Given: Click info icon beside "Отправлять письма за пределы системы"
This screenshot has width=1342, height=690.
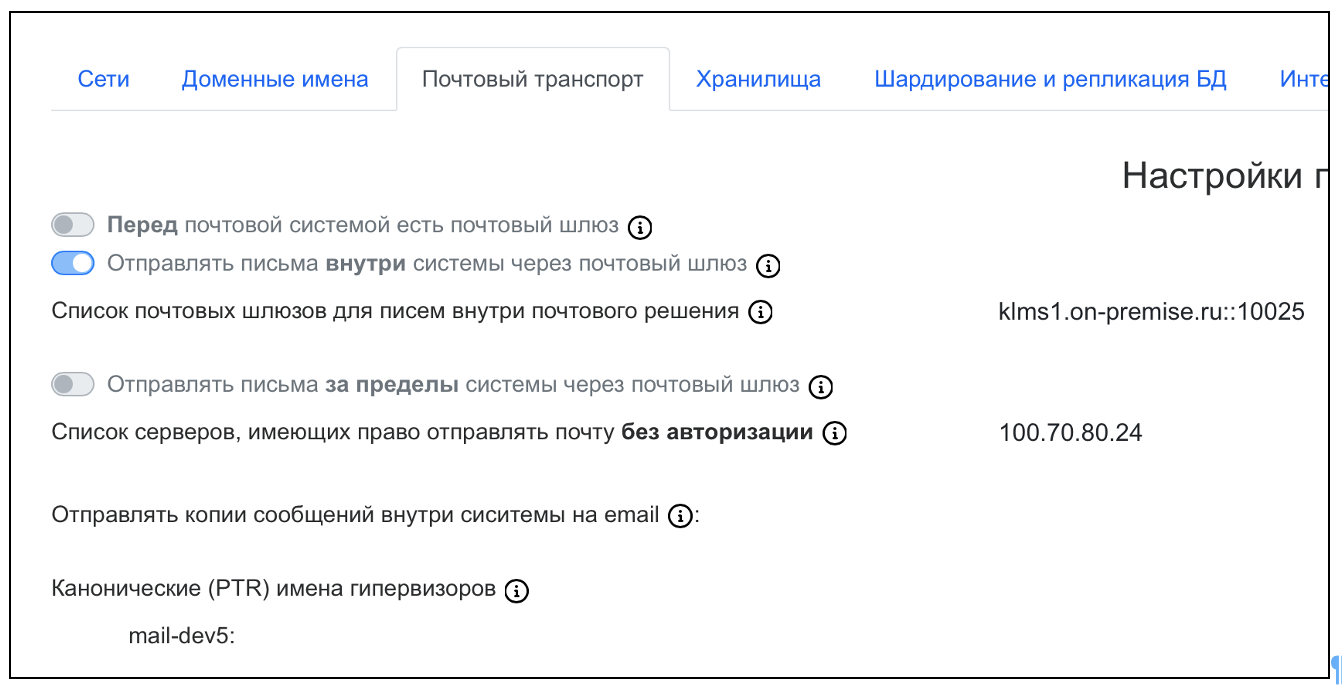Looking at the screenshot, I should click(x=821, y=386).
